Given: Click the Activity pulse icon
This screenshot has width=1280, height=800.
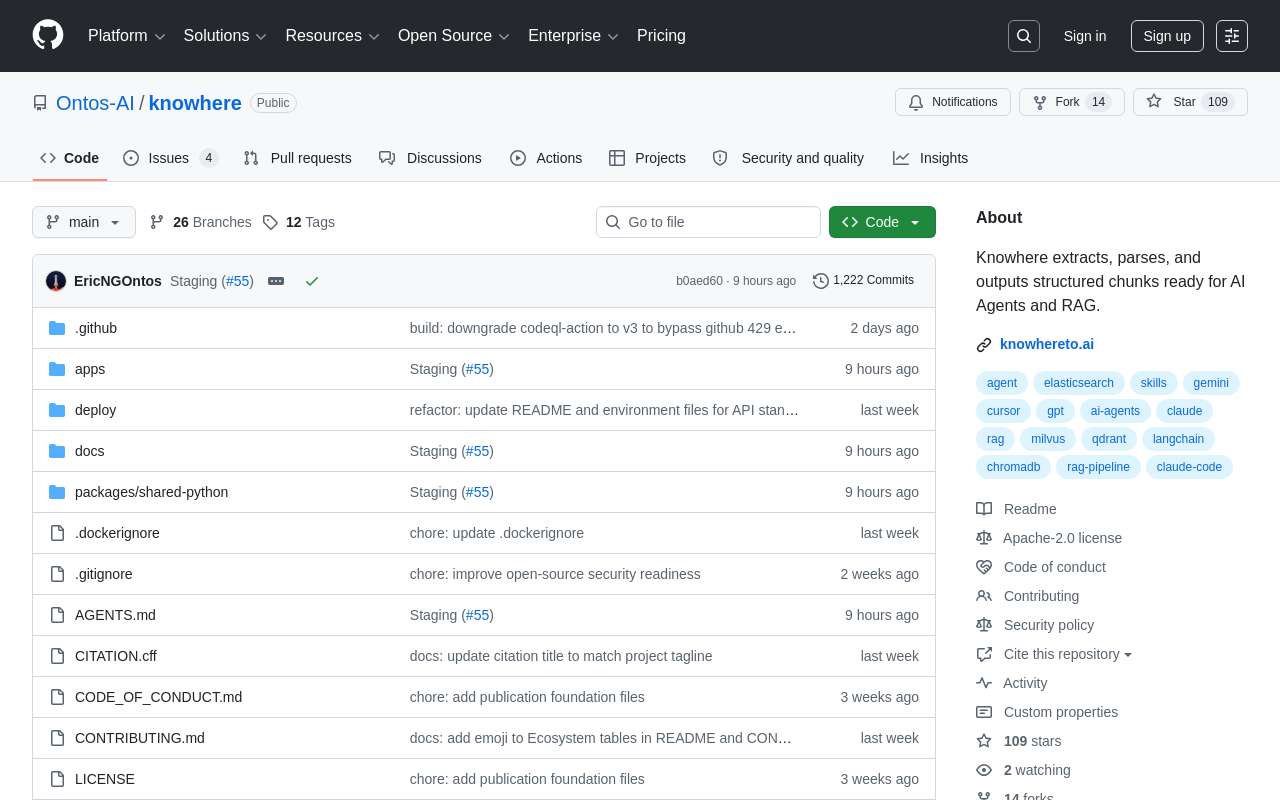Looking at the screenshot, I should pos(984,683).
